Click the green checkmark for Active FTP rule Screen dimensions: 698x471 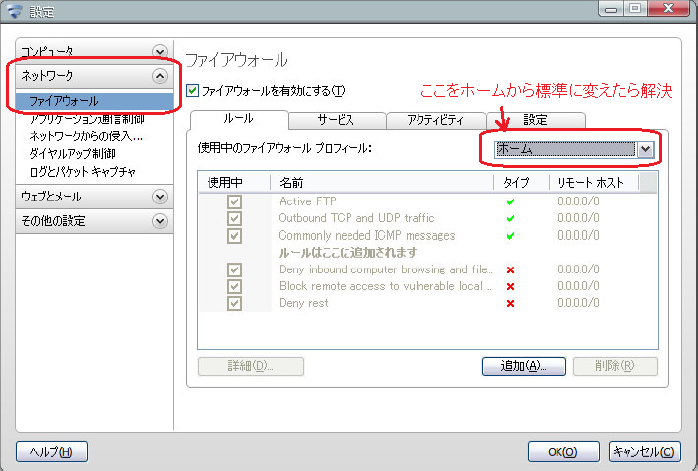tap(511, 202)
